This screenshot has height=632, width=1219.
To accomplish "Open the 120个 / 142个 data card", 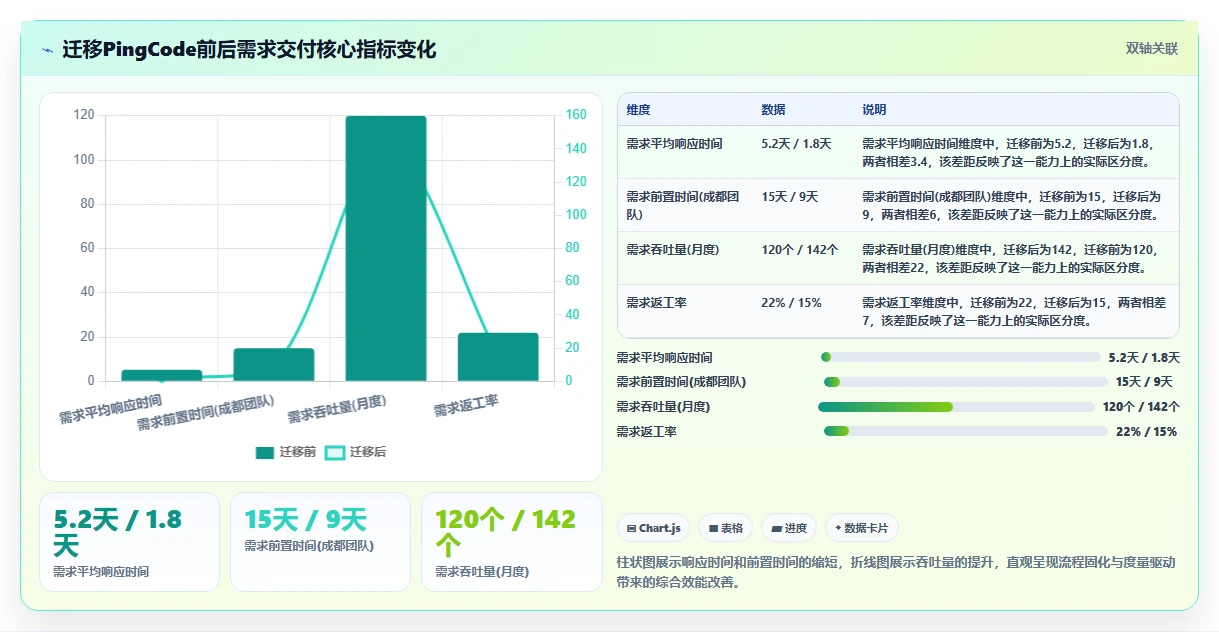I will click(512, 542).
